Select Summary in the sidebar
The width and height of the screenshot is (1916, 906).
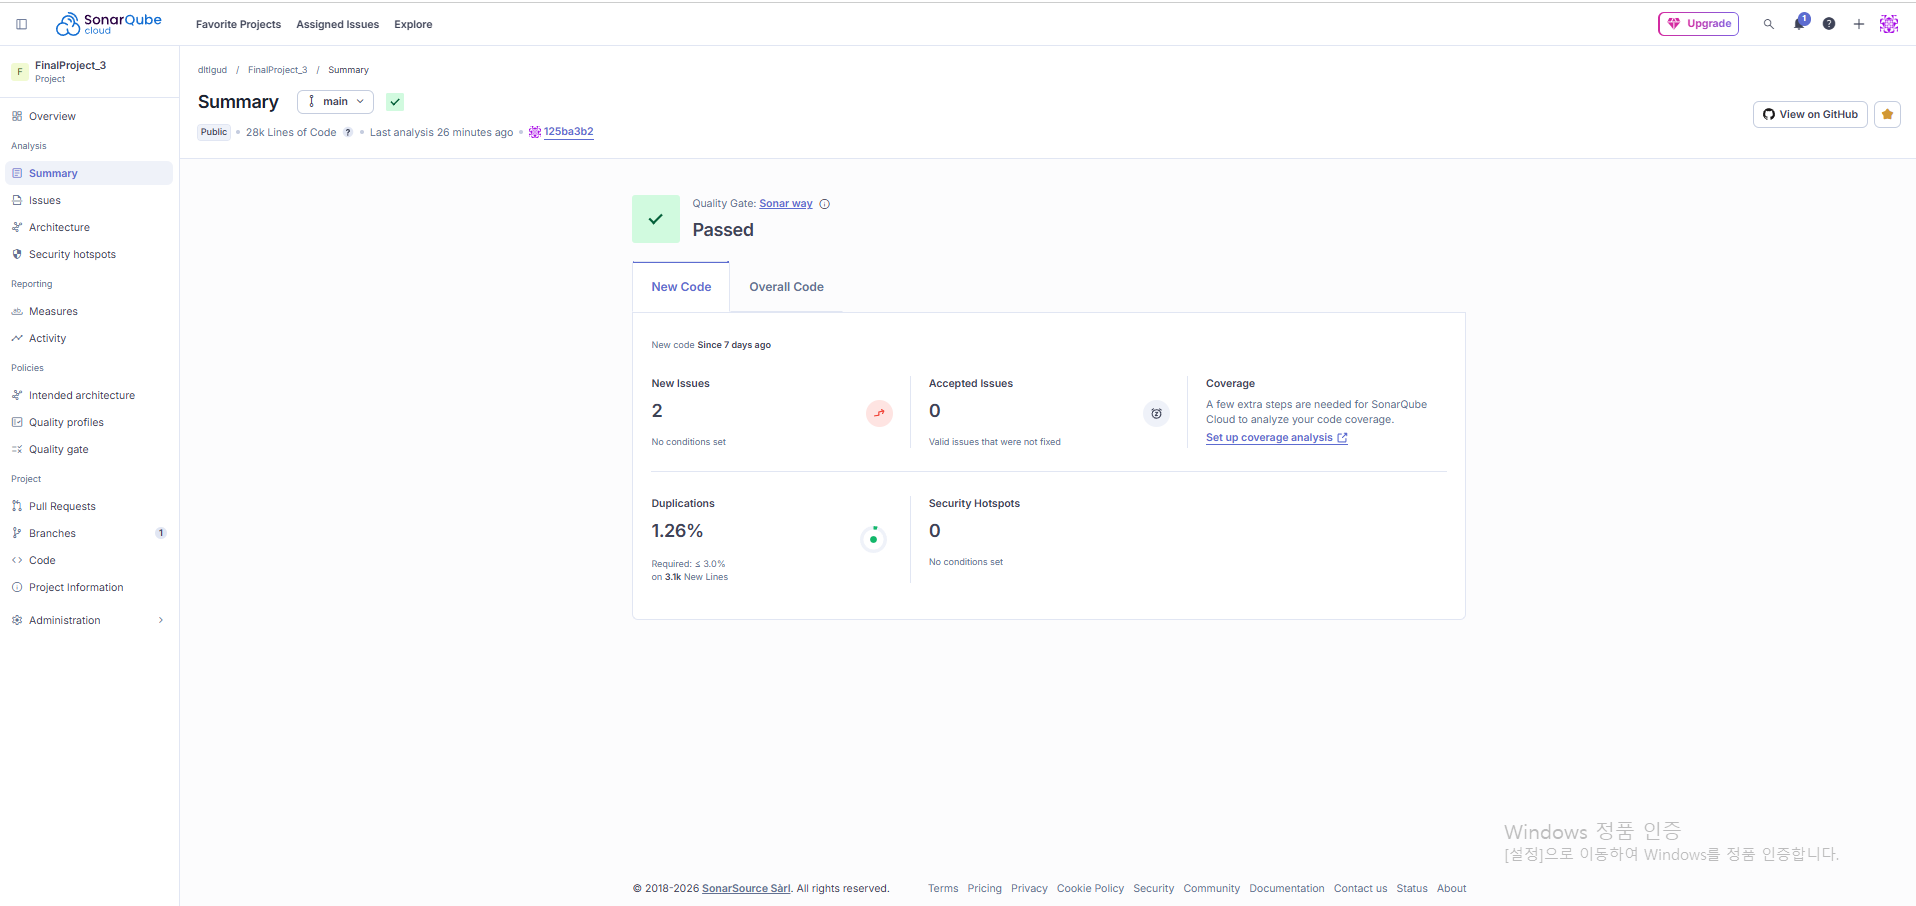click(88, 173)
